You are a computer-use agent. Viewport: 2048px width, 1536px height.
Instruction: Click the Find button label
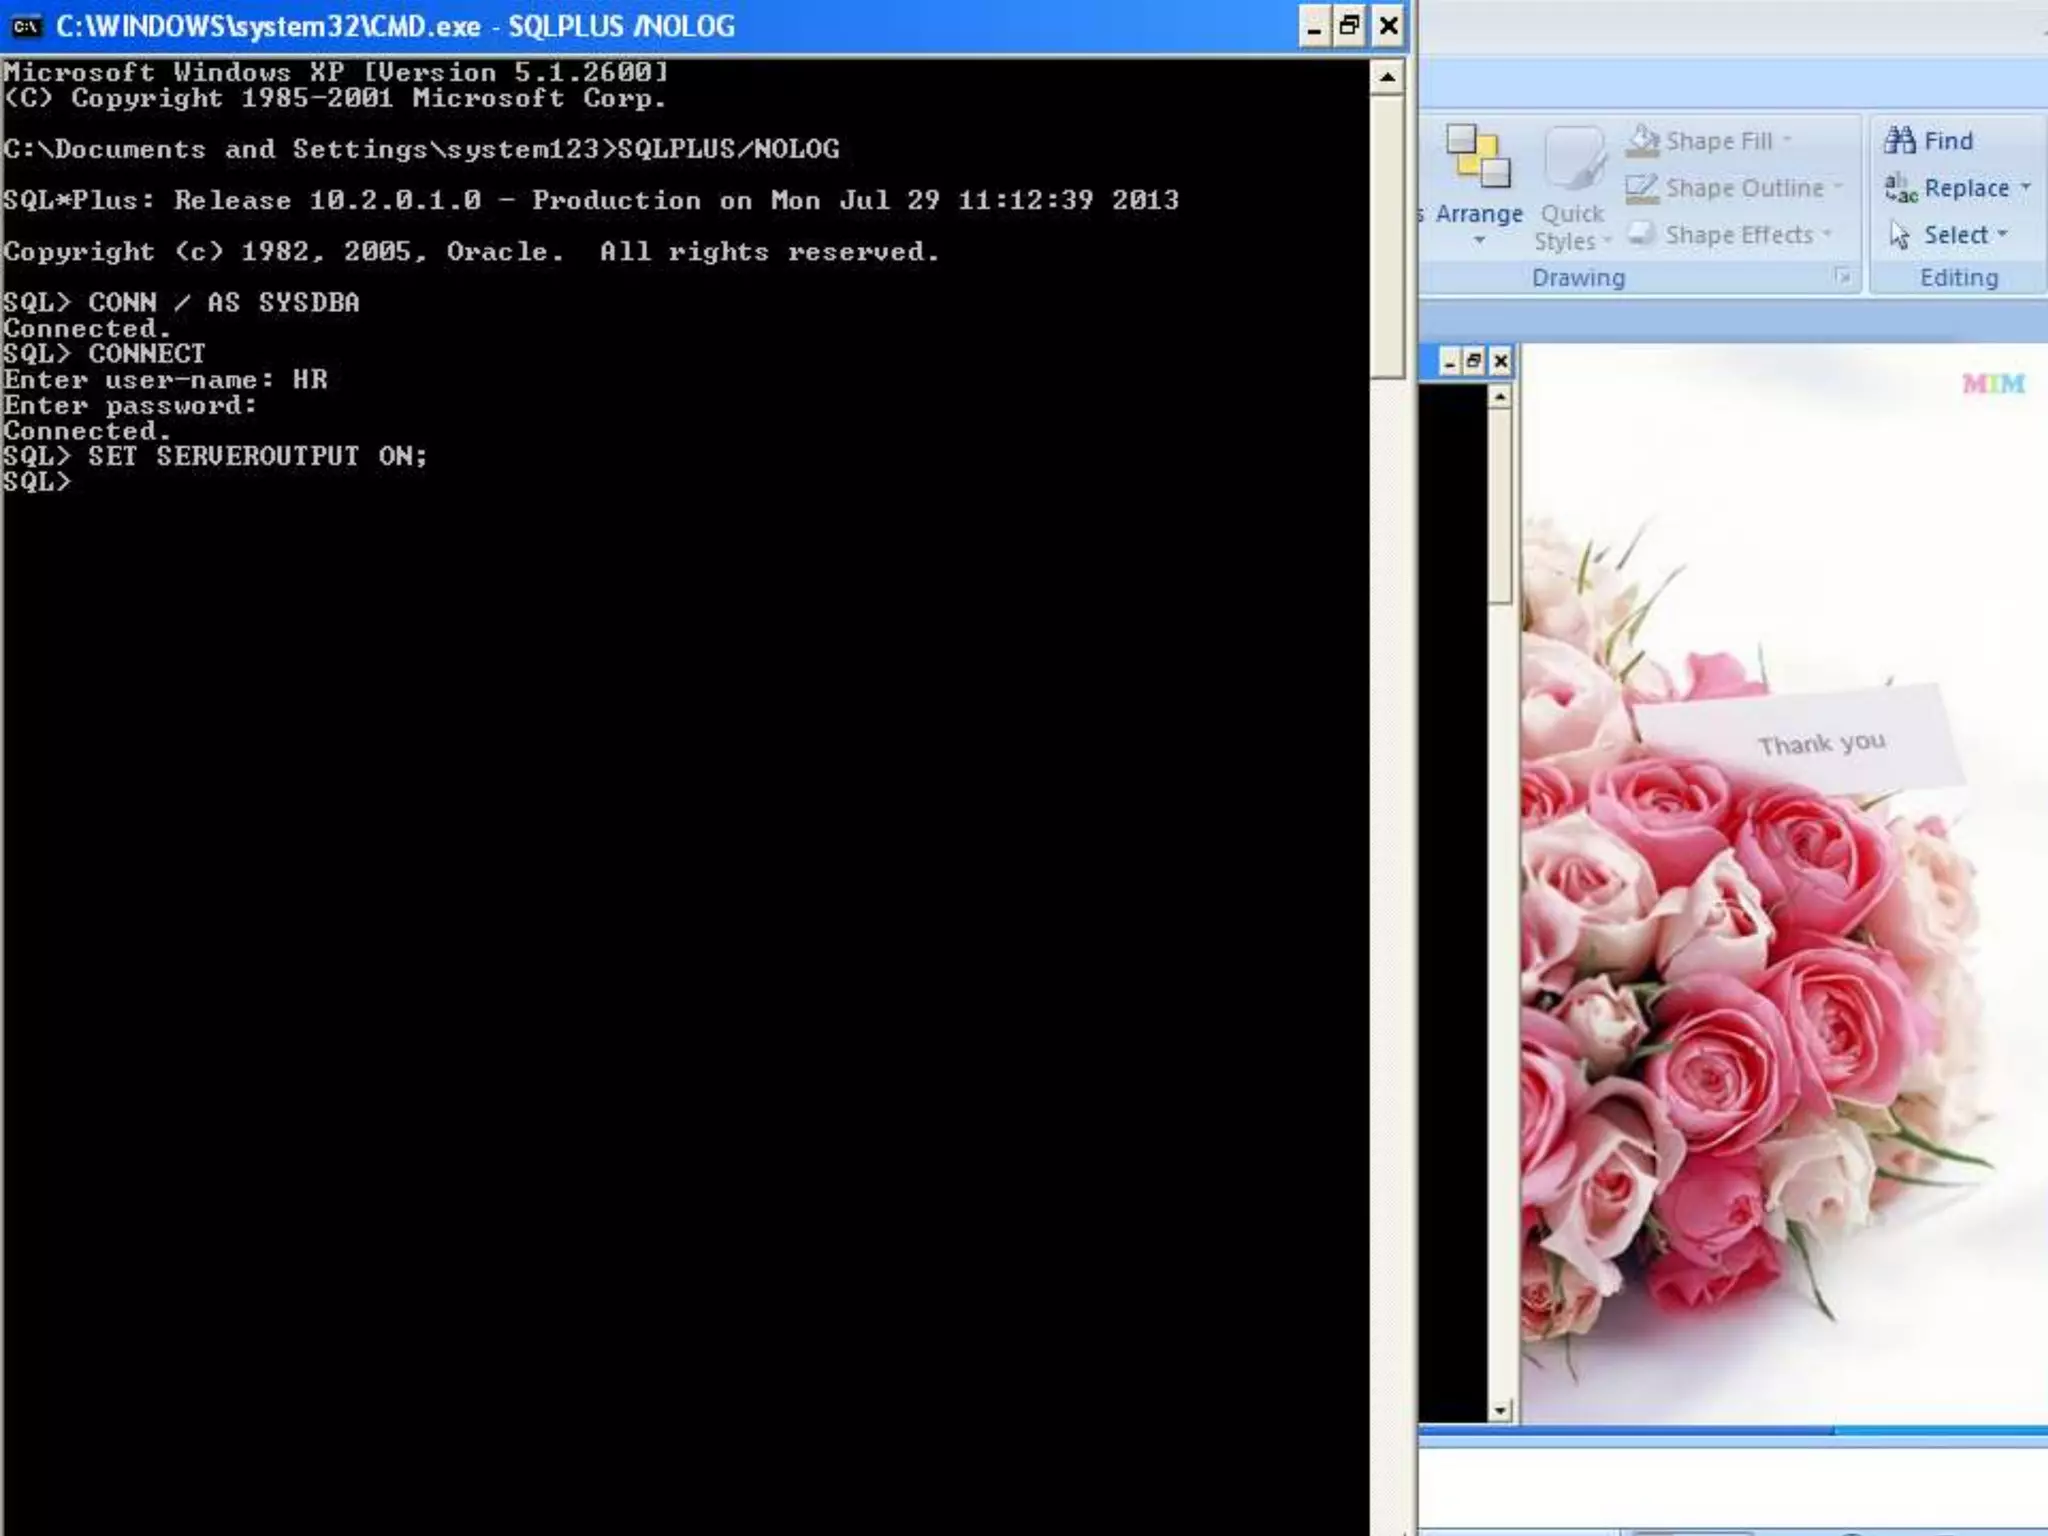click(x=1948, y=141)
